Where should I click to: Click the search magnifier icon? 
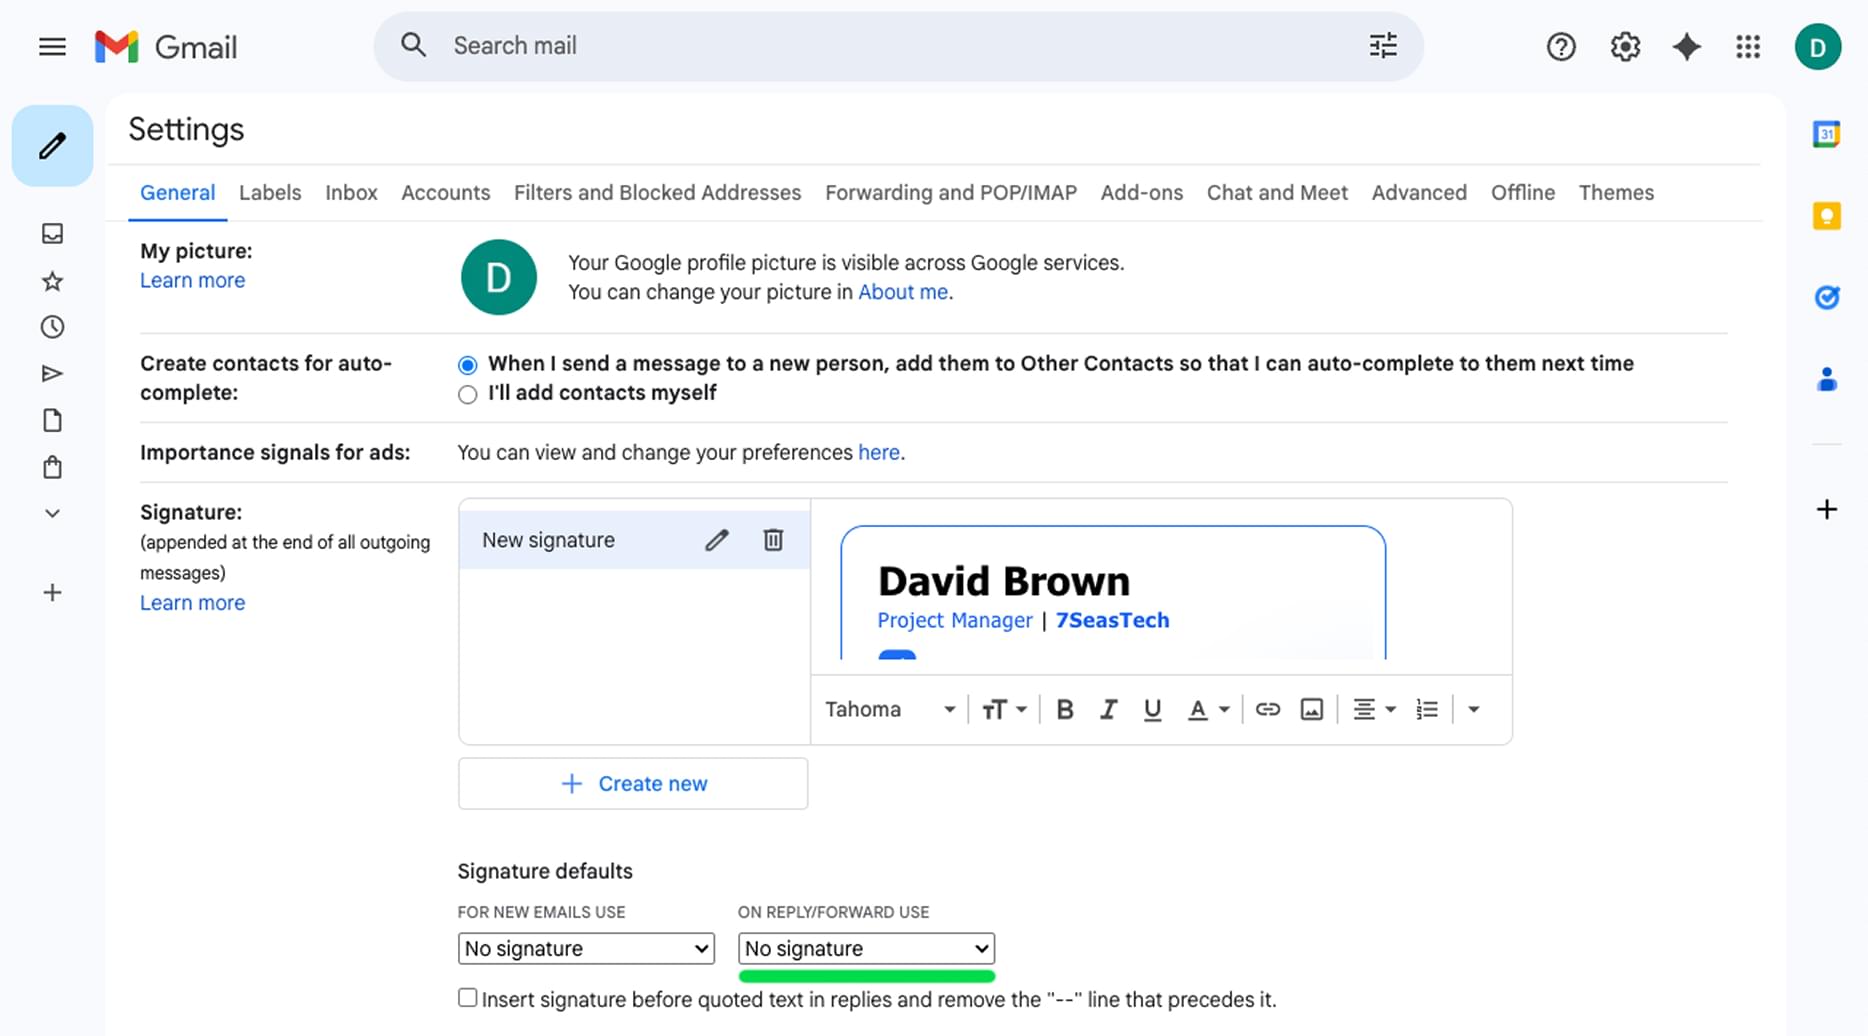pos(413,45)
